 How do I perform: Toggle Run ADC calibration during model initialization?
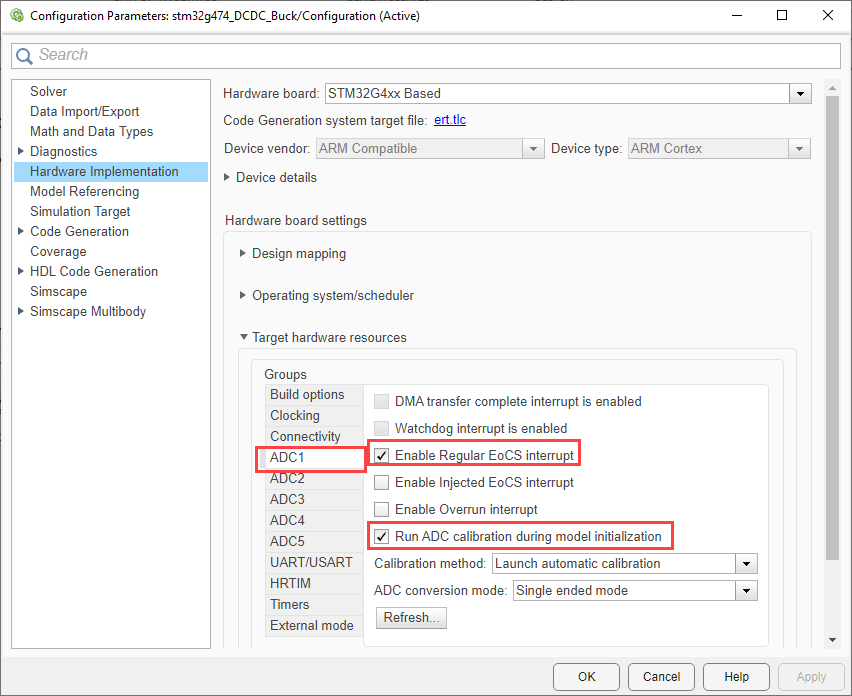(x=382, y=537)
